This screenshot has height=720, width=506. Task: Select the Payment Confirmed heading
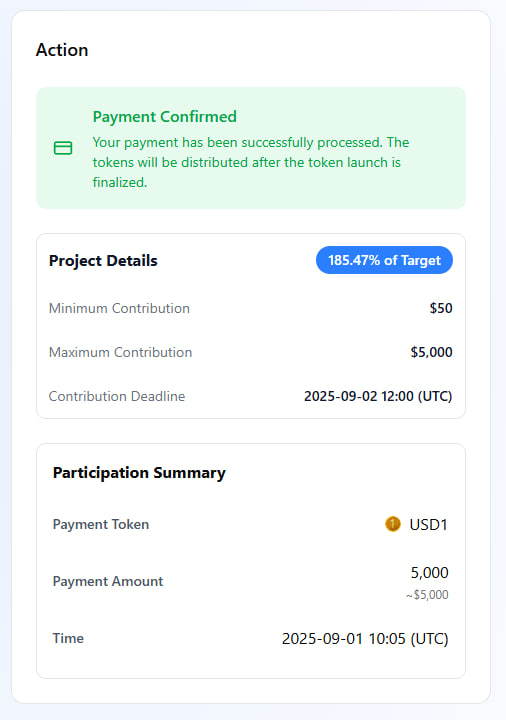coord(164,117)
